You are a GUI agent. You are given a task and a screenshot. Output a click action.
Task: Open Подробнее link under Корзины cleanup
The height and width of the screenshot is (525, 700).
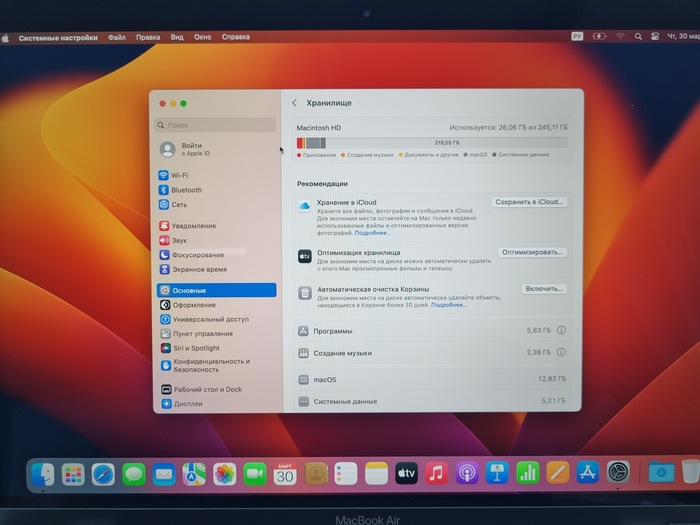coord(449,305)
